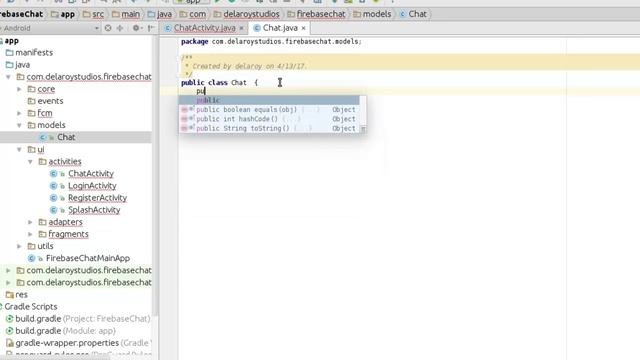Click the ui package folder icon
This screenshot has width=640, height=360.
31,149
